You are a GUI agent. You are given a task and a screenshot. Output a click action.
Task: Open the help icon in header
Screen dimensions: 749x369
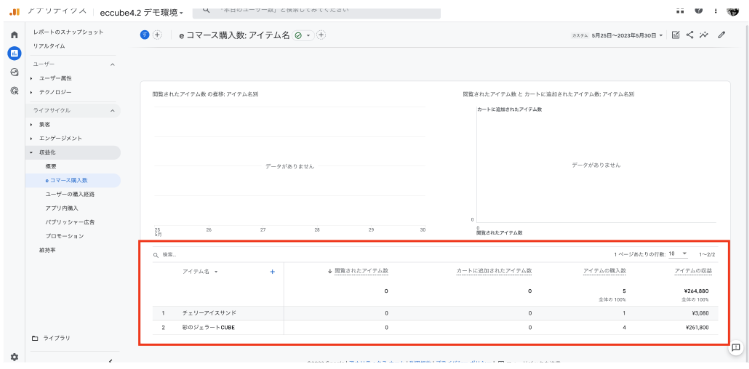pyautogui.click(x=698, y=11)
